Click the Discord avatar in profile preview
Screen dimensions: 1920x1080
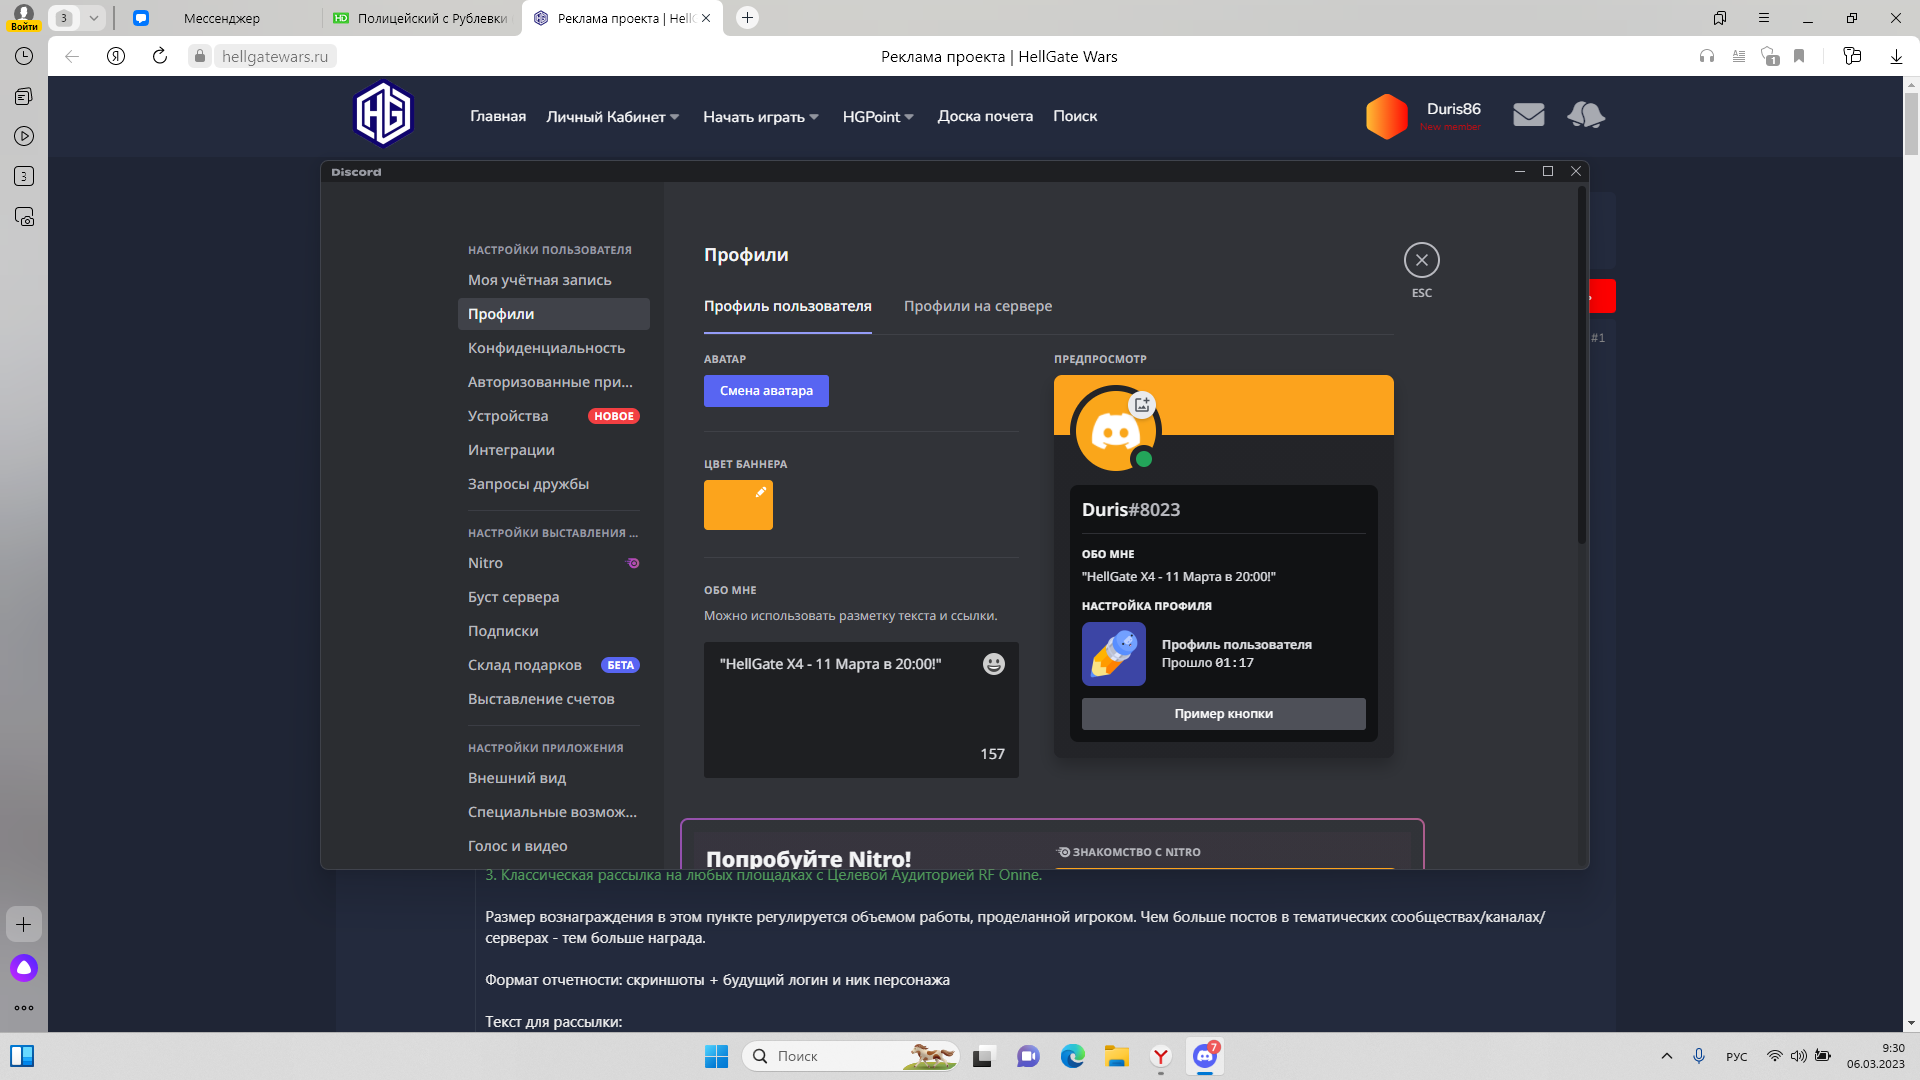pos(1115,431)
